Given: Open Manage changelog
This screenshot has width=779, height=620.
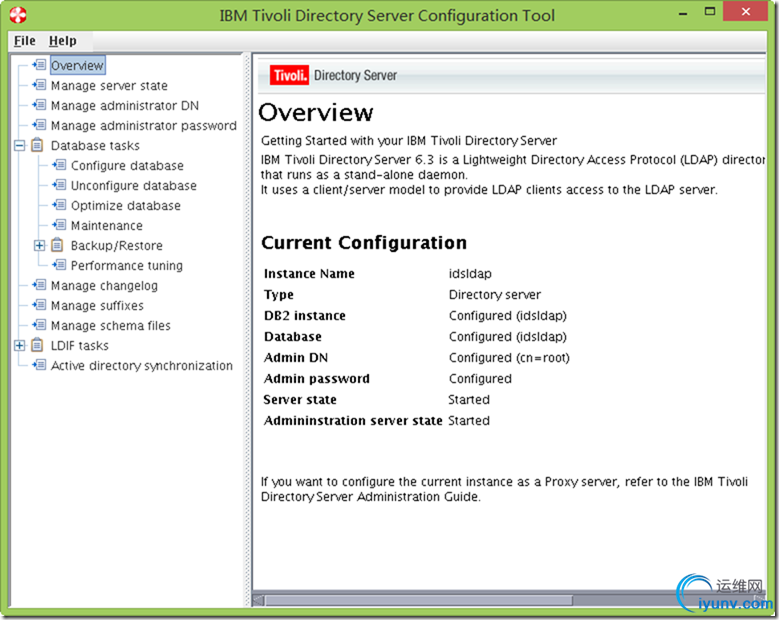Looking at the screenshot, I should (x=104, y=285).
